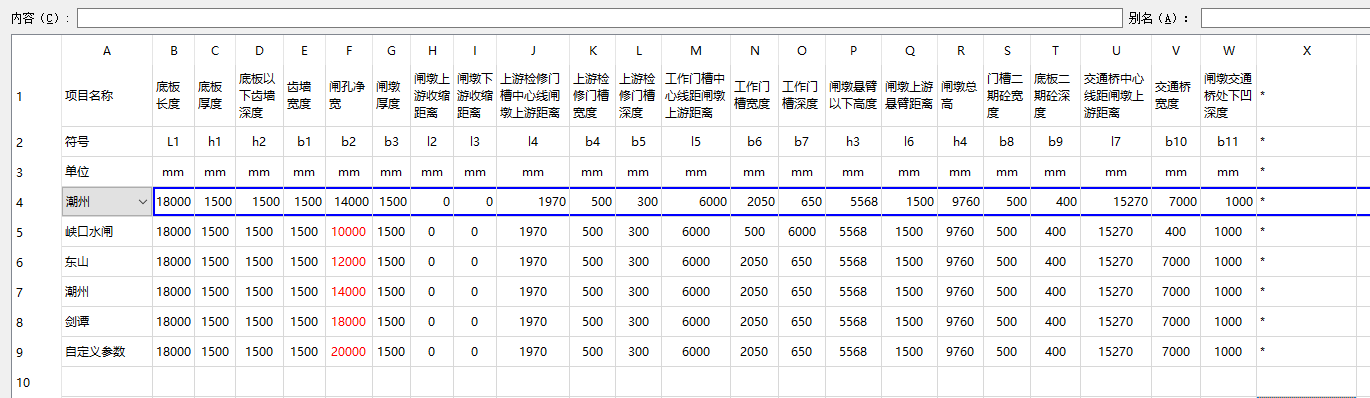Click the 底板以下齿墙深度 header cell
Image resolution: width=1370 pixels, height=398 pixels.
(x=259, y=97)
